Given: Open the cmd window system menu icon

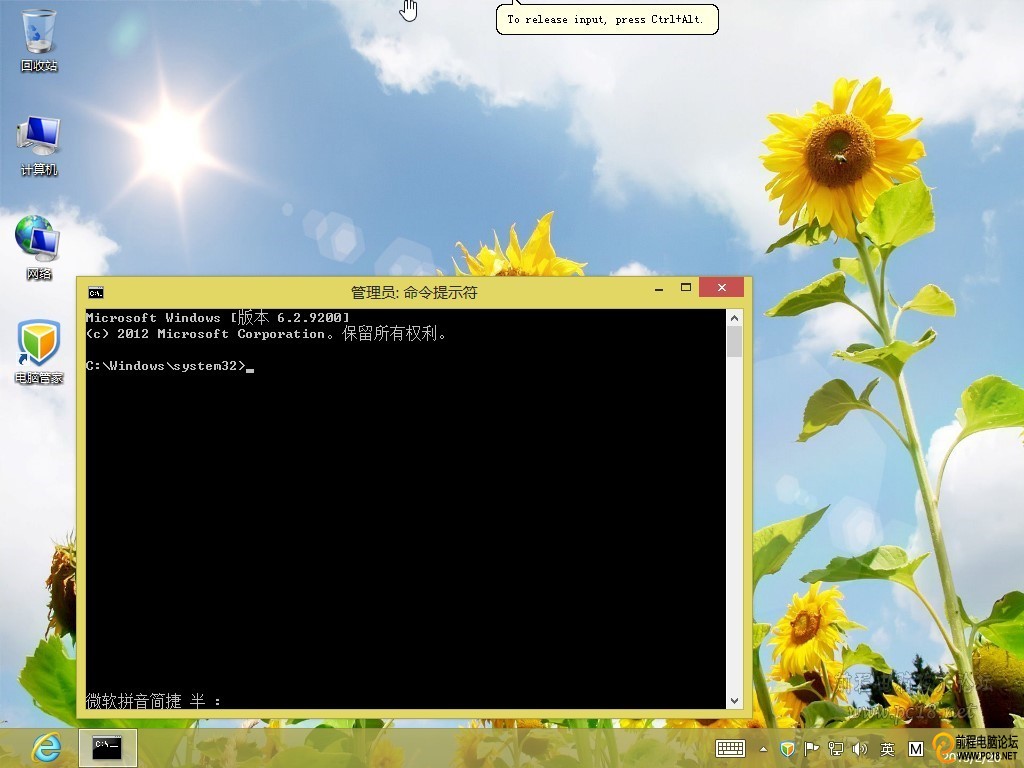Looking at the screenshot, I should point(95,292).
